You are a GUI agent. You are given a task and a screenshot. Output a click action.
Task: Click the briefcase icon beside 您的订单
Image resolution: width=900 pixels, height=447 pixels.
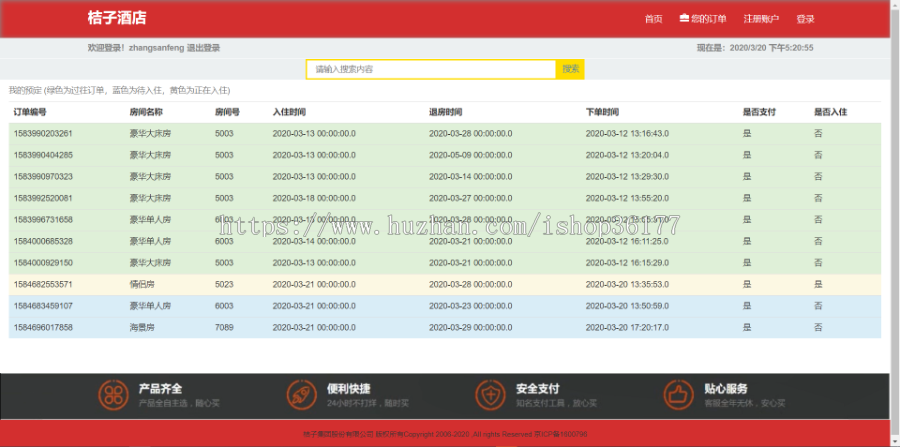click(684, 18)
